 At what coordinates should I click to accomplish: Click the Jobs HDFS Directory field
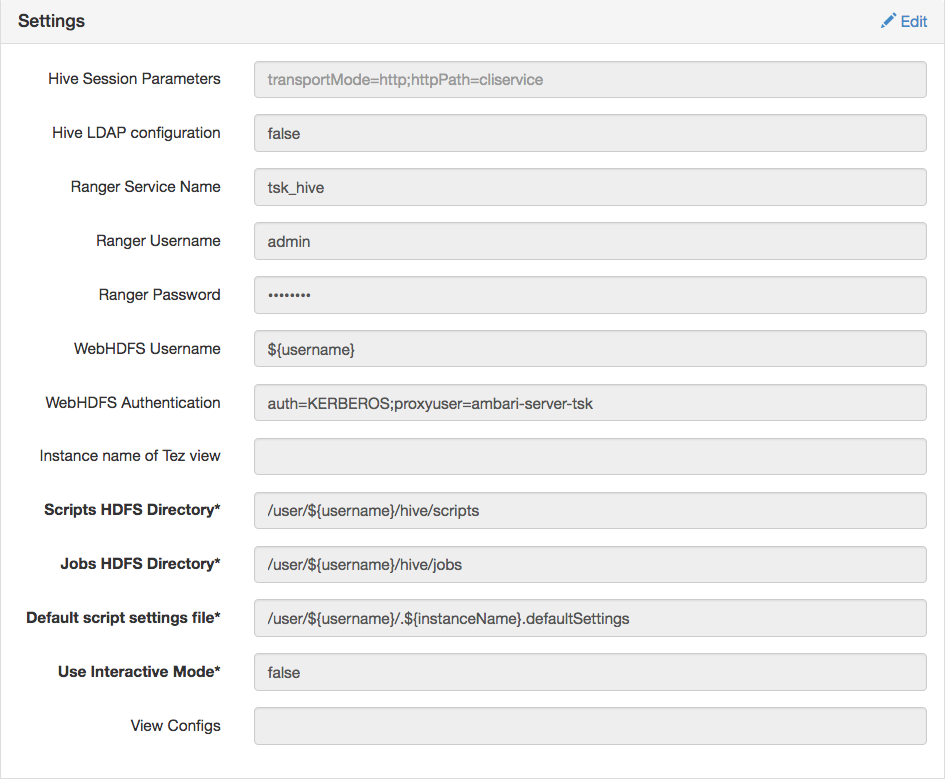coord(590,563)
